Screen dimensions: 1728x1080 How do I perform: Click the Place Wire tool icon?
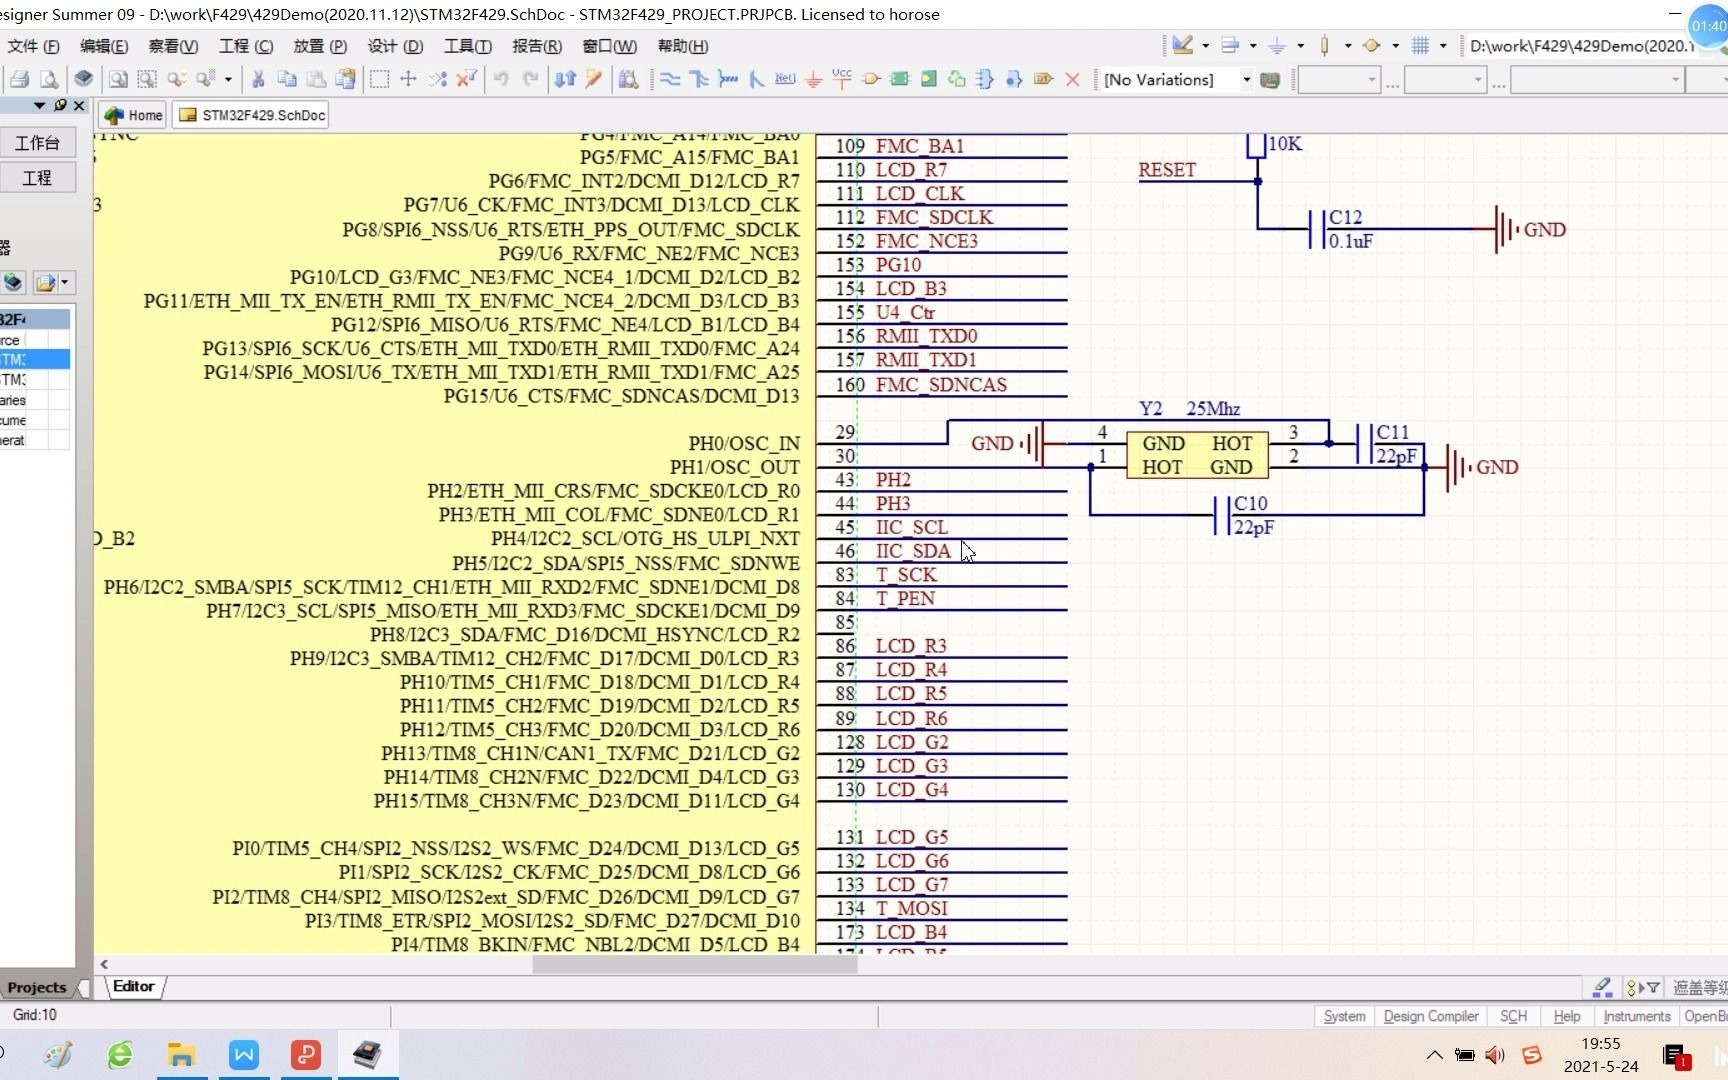(x=670, y=79)
